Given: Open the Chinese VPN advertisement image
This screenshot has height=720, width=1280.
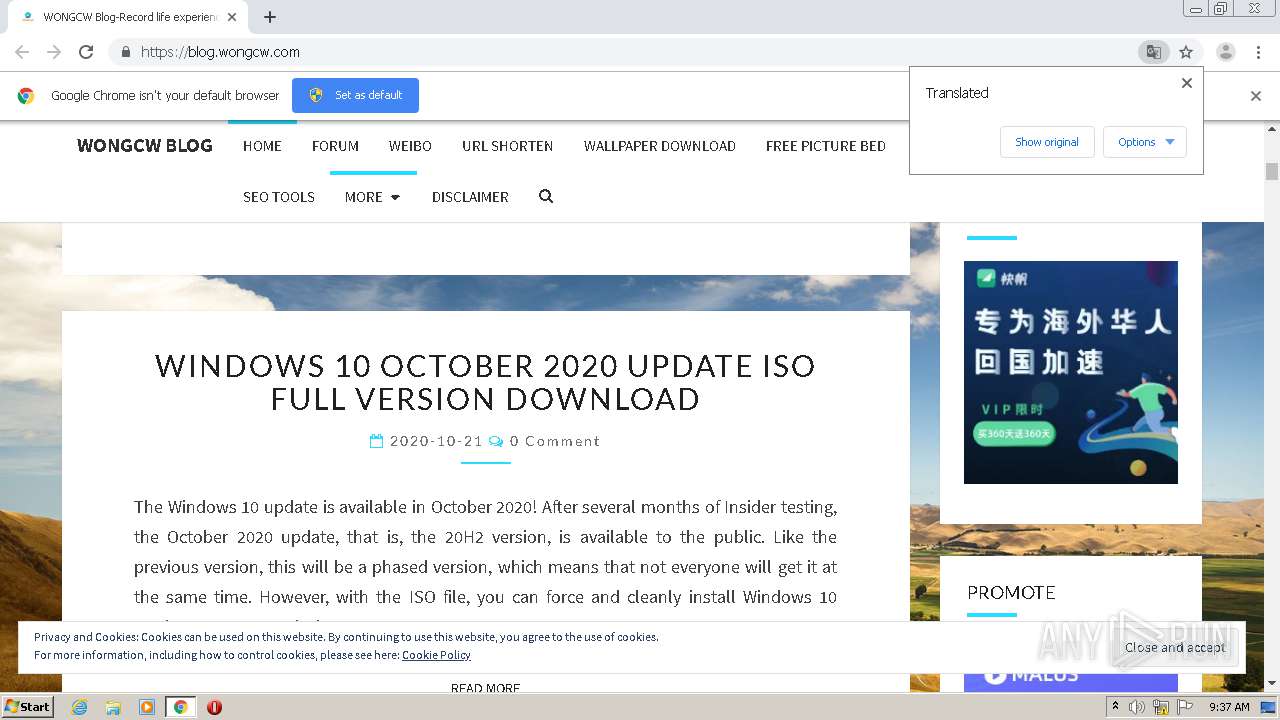Looking at the screenshot, I should [x=1071, y=372].
